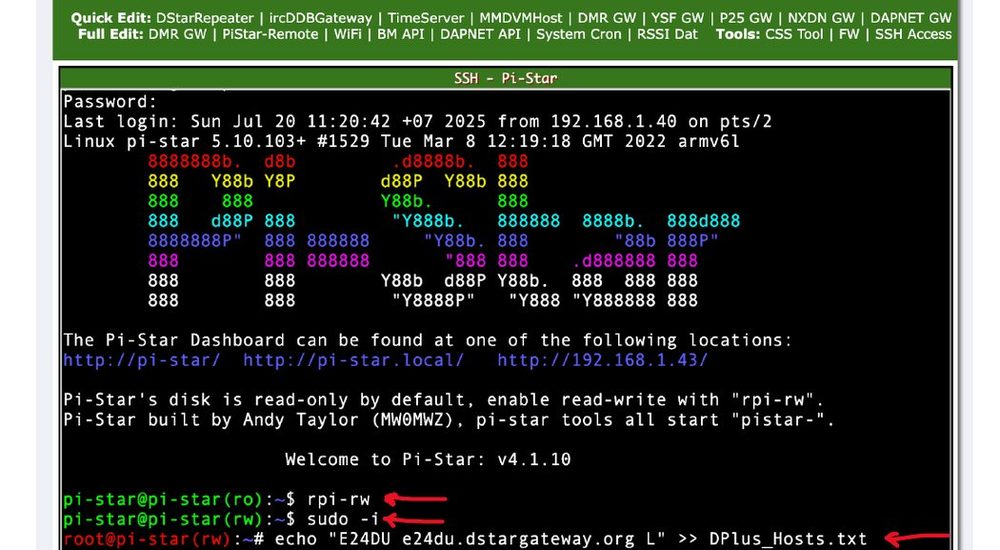Open NXDN GW quick edit link
The height and width of the screenshot is (550, 1000).
[821, 19]
